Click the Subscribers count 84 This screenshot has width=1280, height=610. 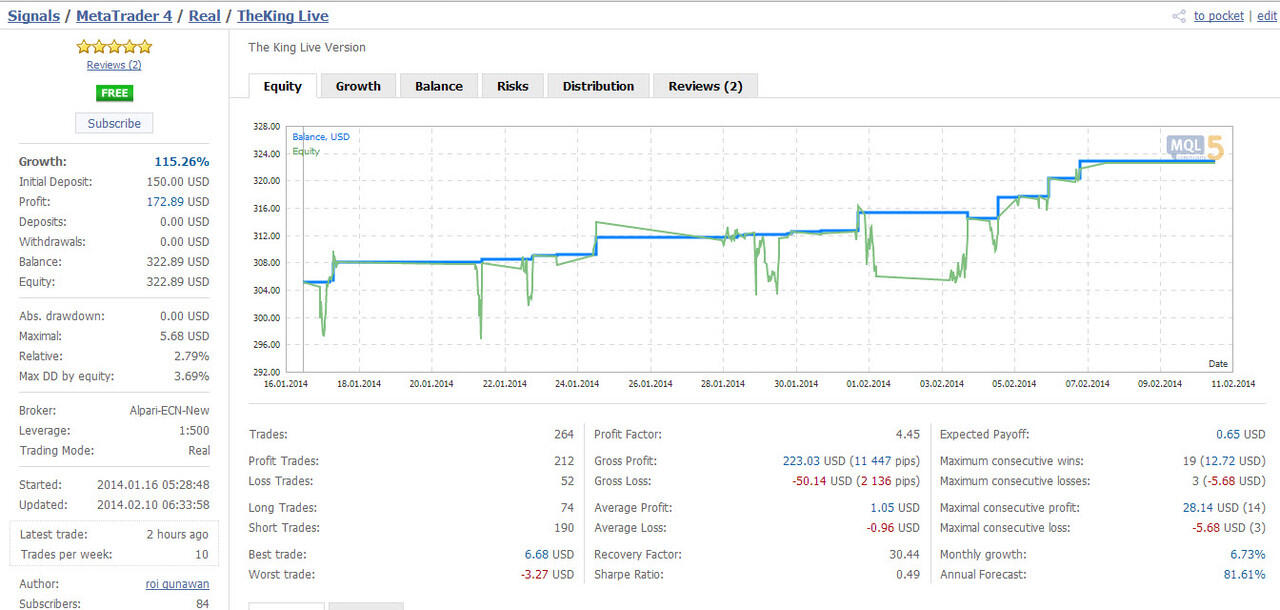point(202,604)
